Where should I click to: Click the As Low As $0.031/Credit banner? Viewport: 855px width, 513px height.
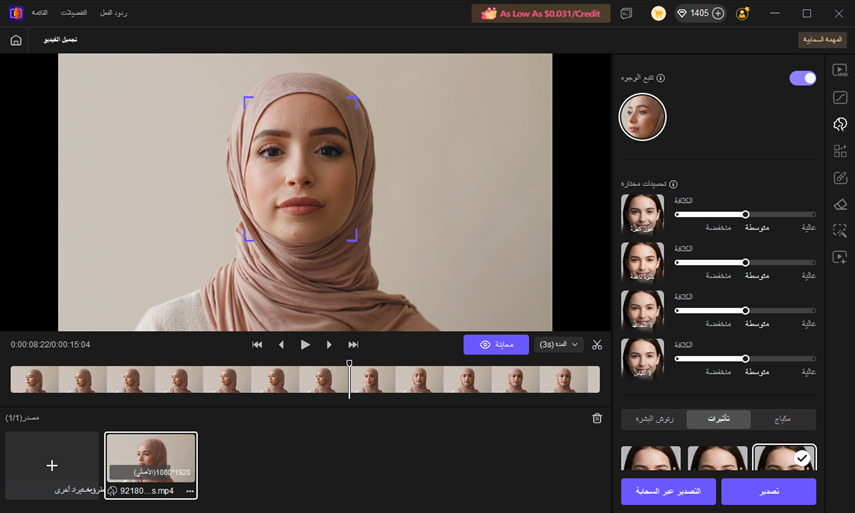[x=541, y=13]
